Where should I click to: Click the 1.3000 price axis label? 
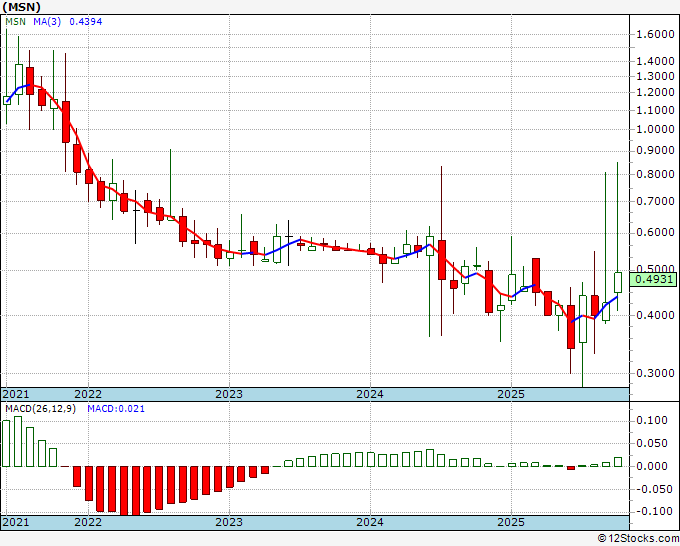pyautogui.click(x=655, y=76)
